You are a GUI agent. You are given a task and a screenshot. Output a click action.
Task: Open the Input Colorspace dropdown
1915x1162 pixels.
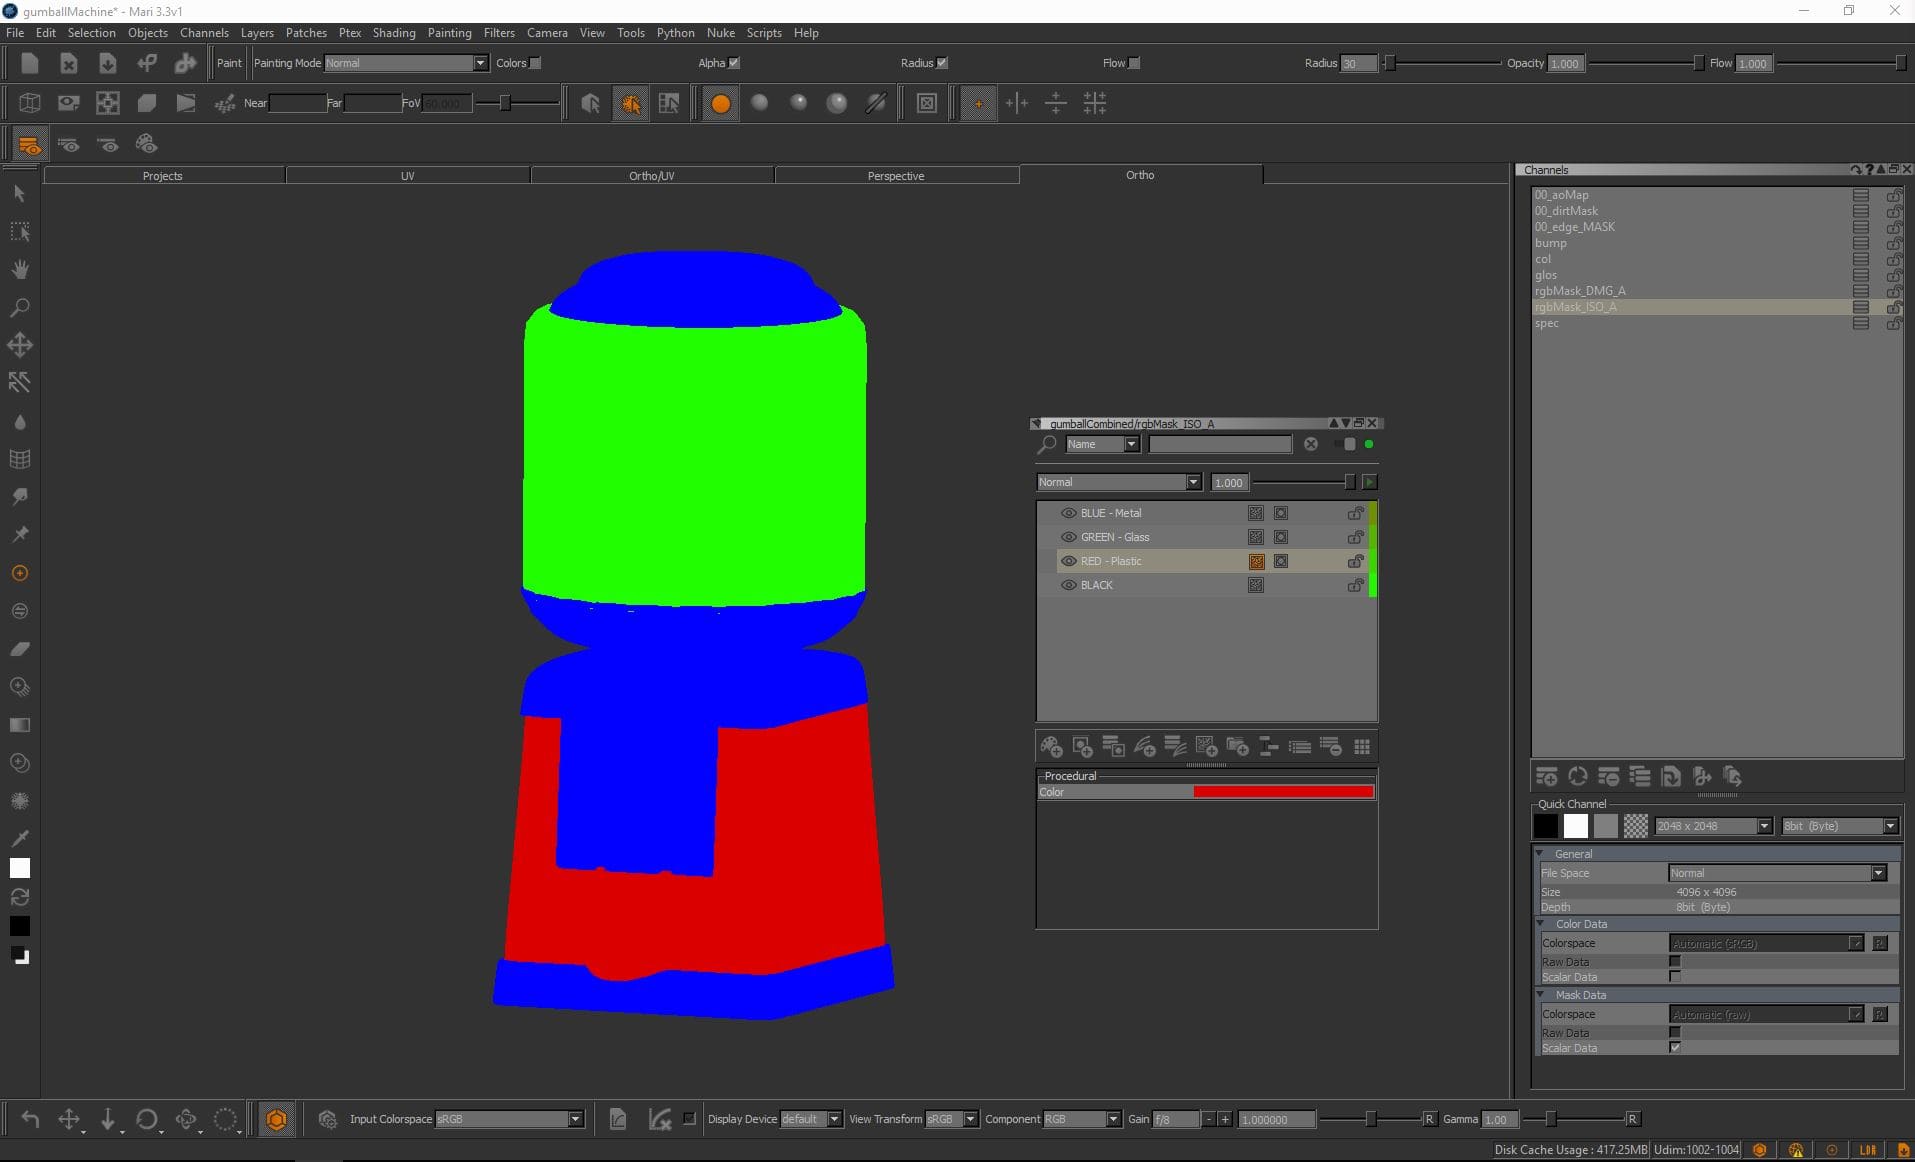(x=509, y=1119)
